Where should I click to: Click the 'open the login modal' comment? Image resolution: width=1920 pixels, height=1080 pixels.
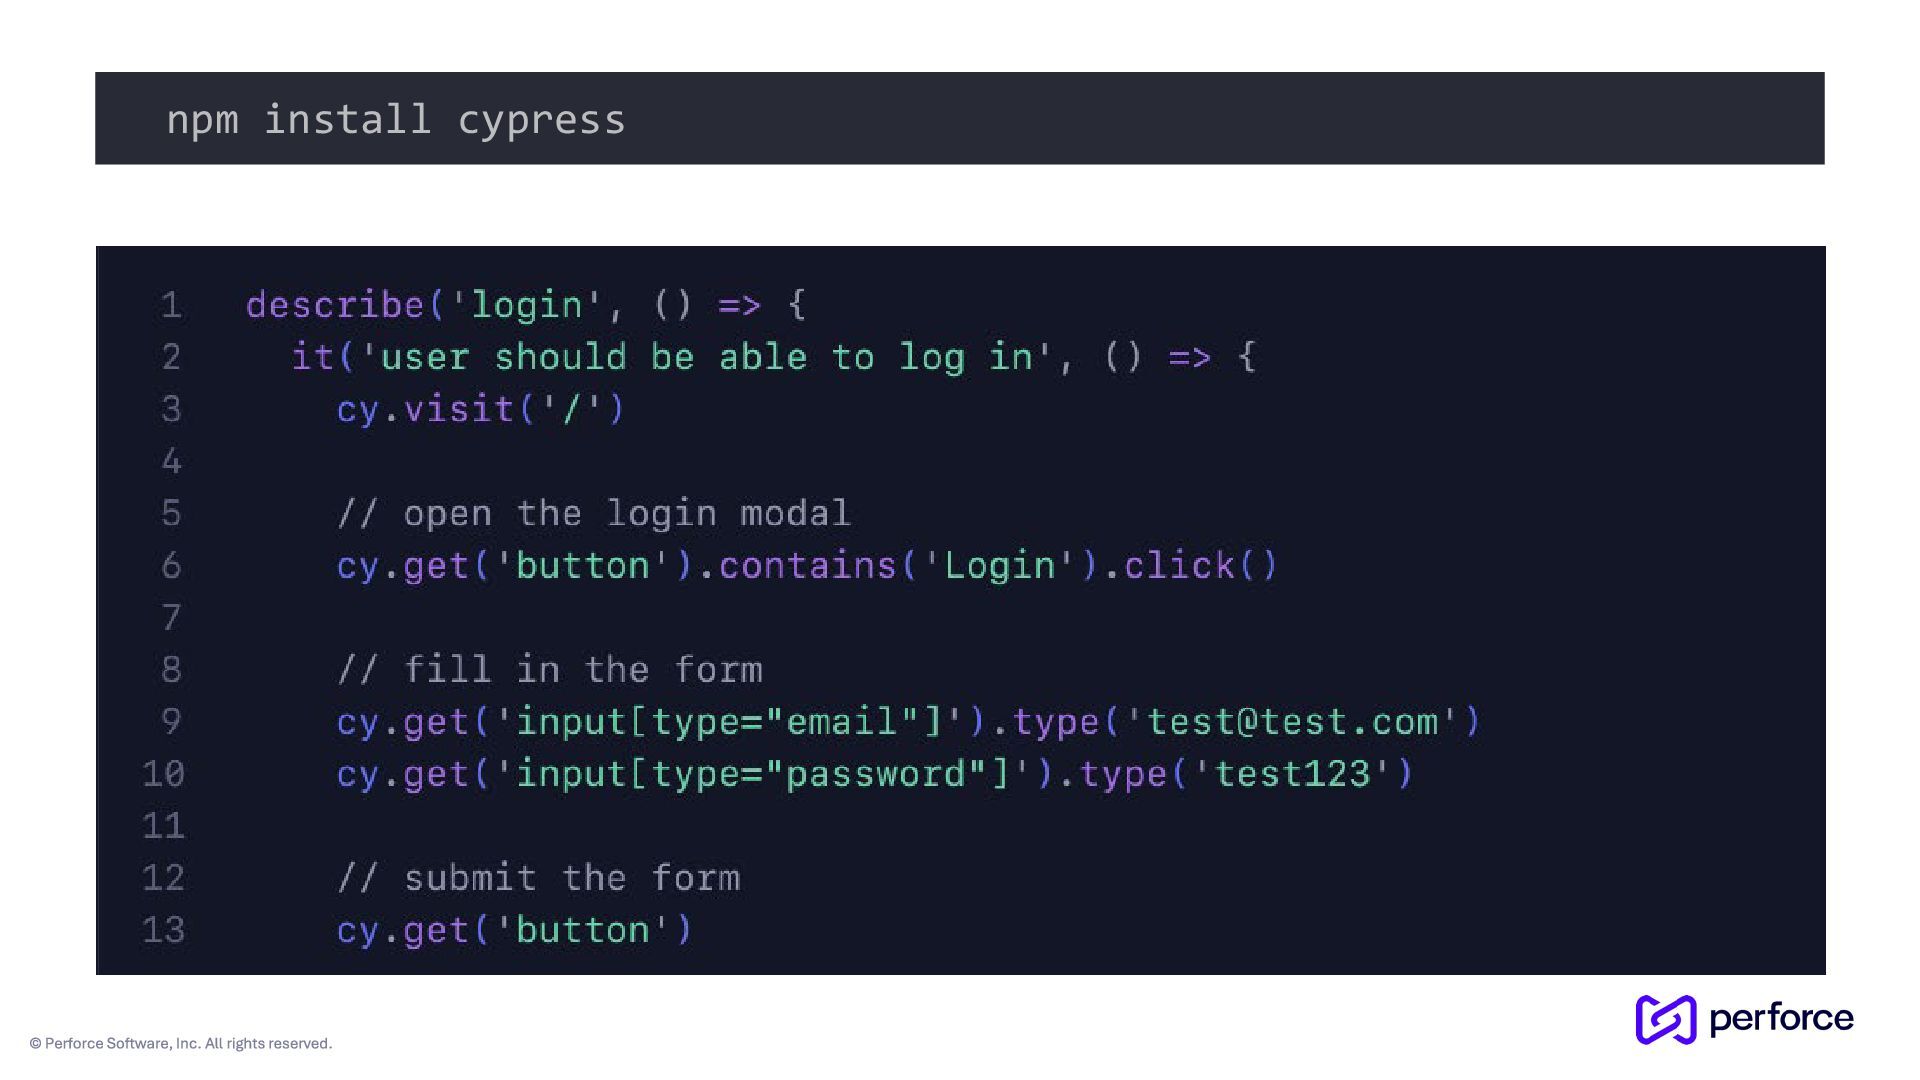click(x=593, y=514)
